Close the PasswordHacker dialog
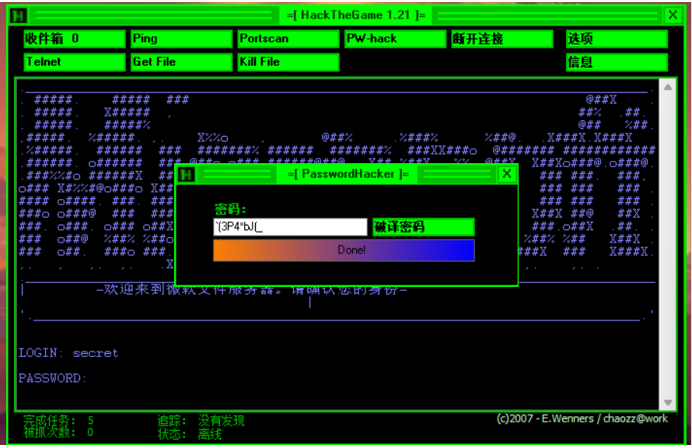Viewport: 692px width, 448px height. tap(507, 174)
